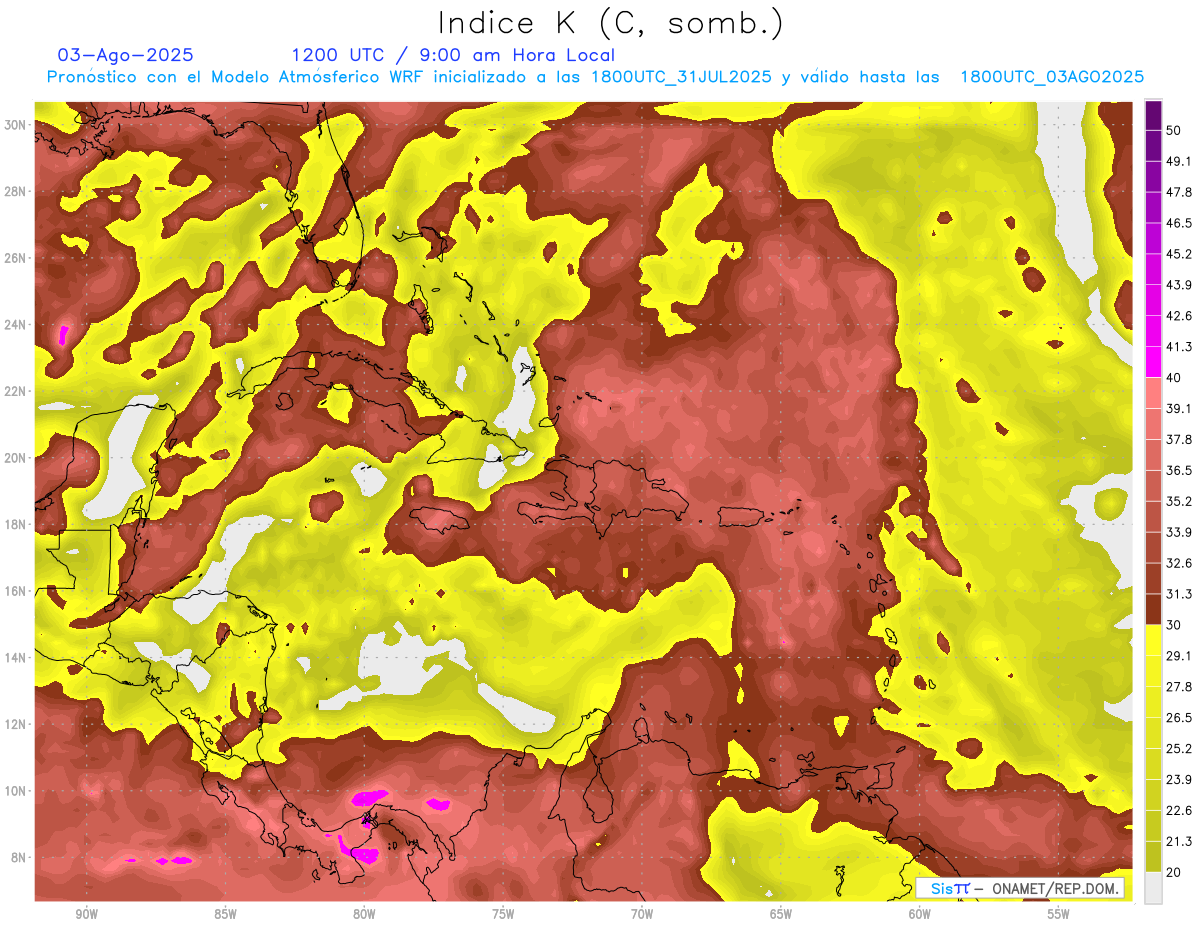Screen dimensions: 1200x927
Task: Click the latitude axis label "10N"
Action: [x=15, y=791]
